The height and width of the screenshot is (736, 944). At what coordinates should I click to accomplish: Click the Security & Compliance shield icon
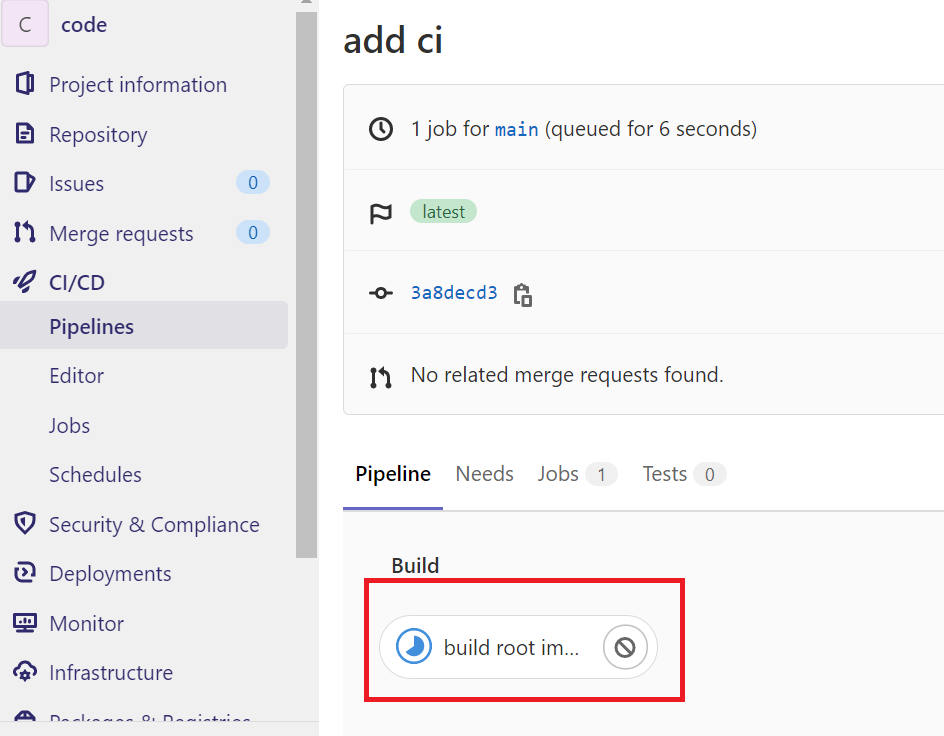coord(25,524)
